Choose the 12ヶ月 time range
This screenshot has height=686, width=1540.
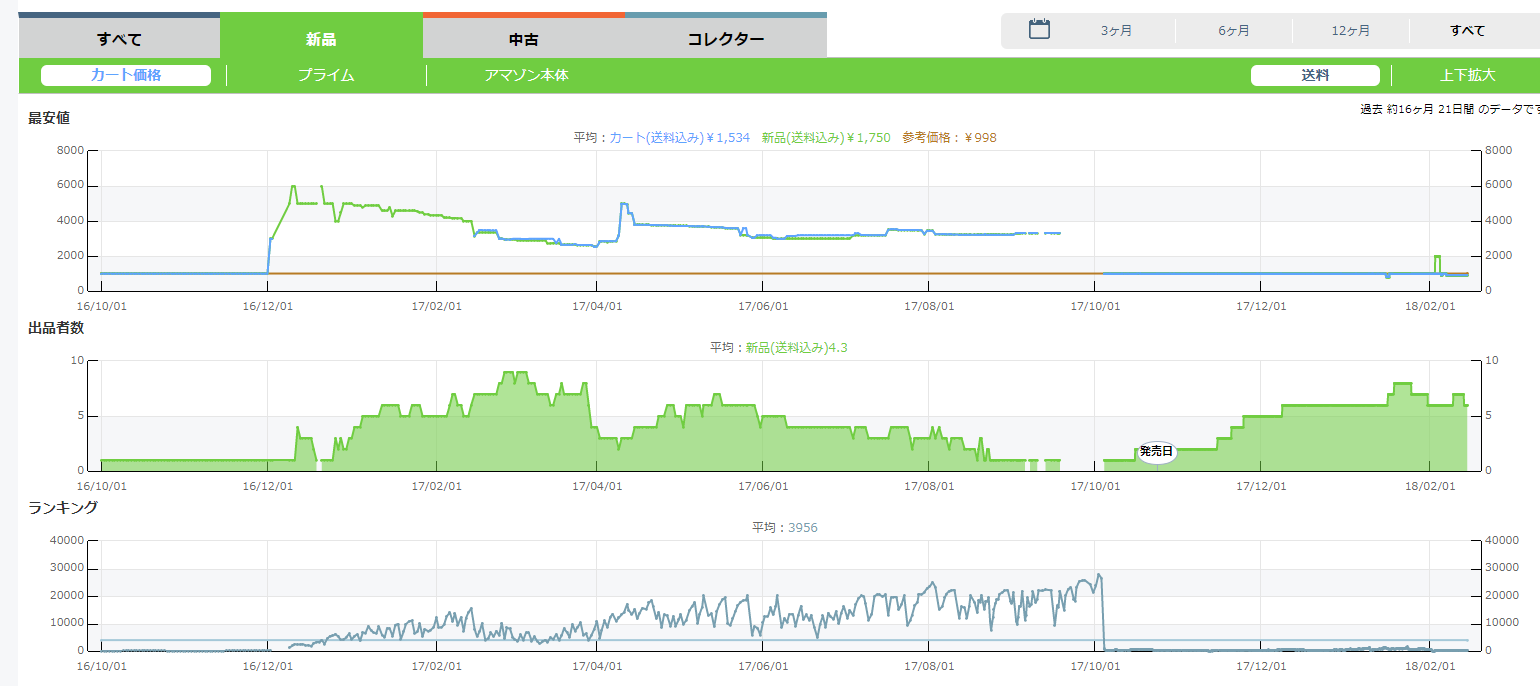tap(1350, 31)
